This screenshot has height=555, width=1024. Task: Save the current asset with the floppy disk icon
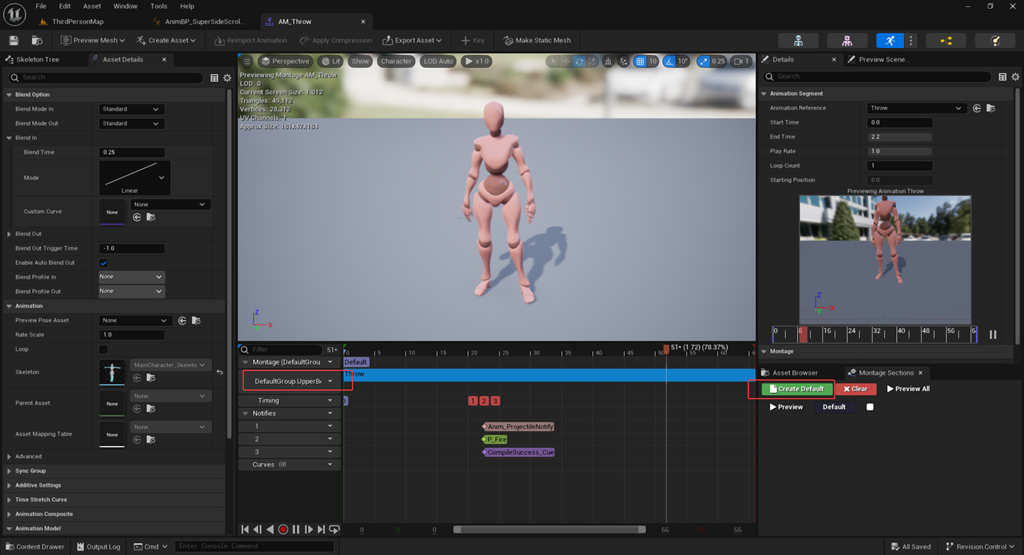tap(14, 40)
